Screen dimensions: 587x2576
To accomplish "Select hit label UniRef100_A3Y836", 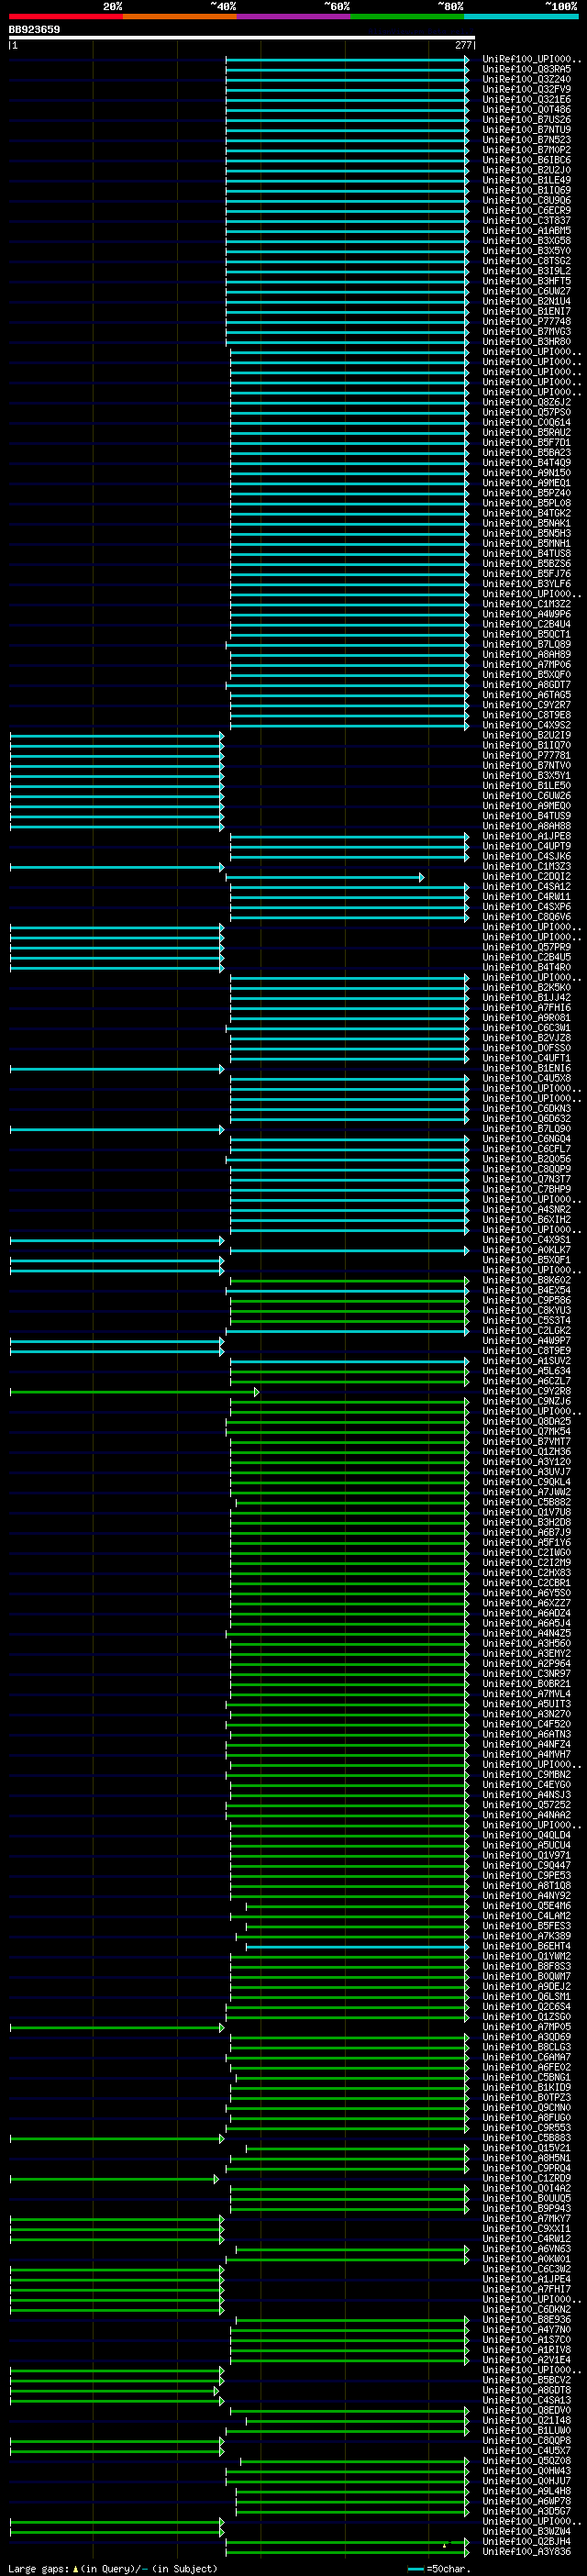I will (x=527, y=2551).
